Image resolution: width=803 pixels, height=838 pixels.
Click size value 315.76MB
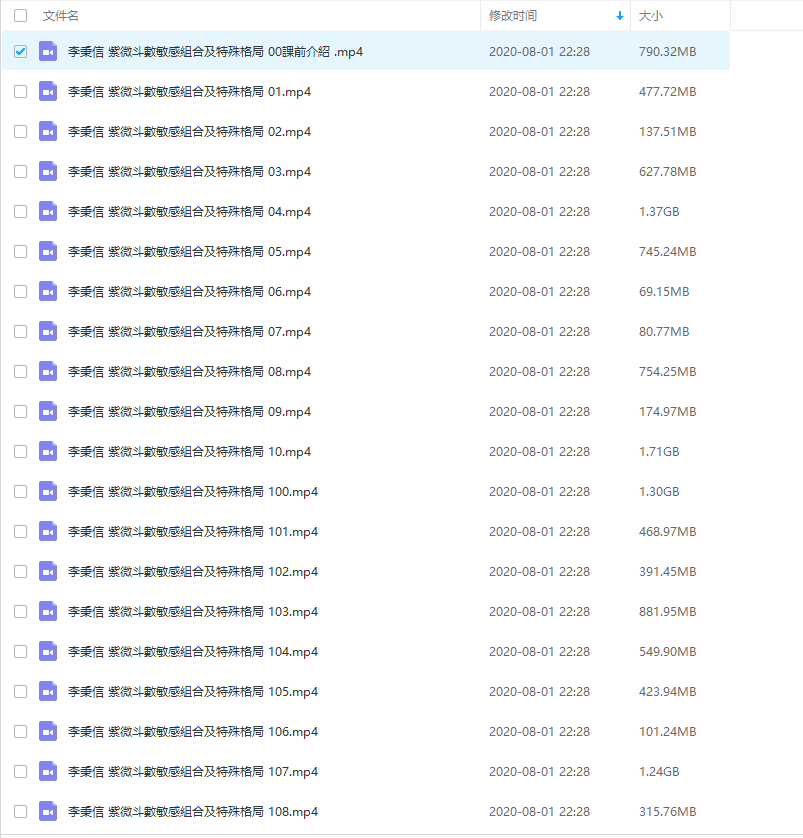667,811
